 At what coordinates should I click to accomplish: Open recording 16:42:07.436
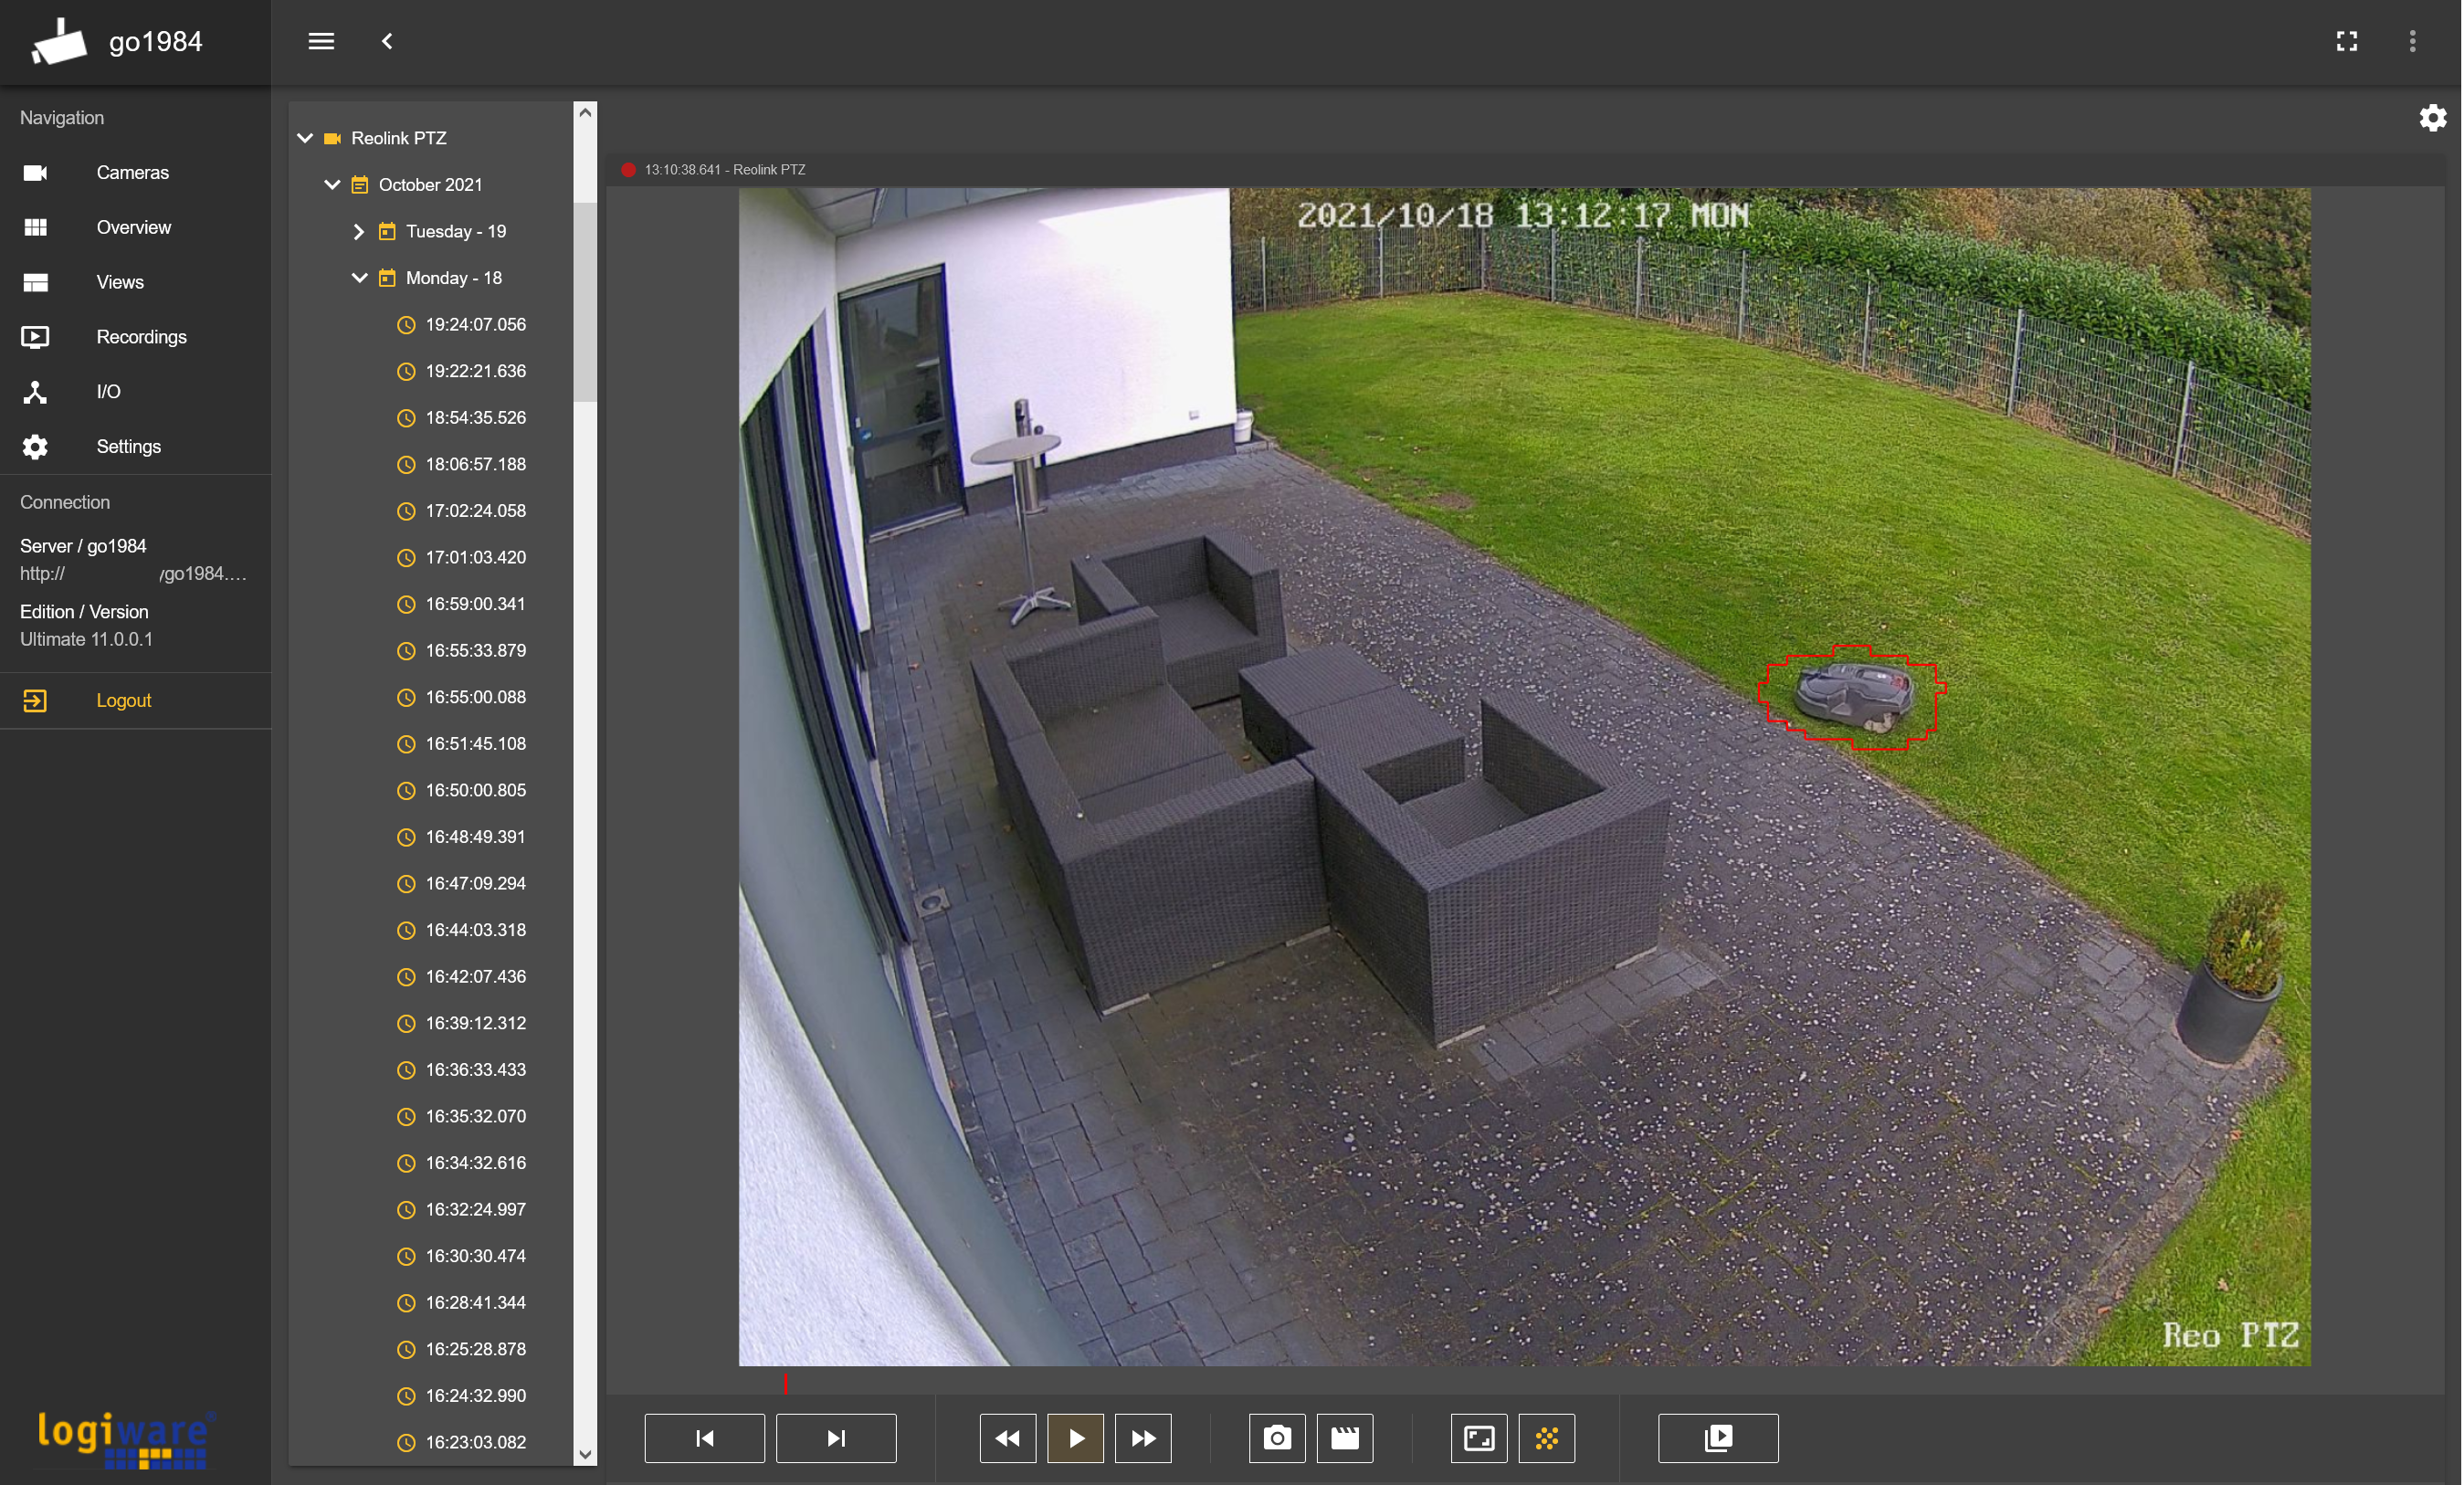click(475, 976)
